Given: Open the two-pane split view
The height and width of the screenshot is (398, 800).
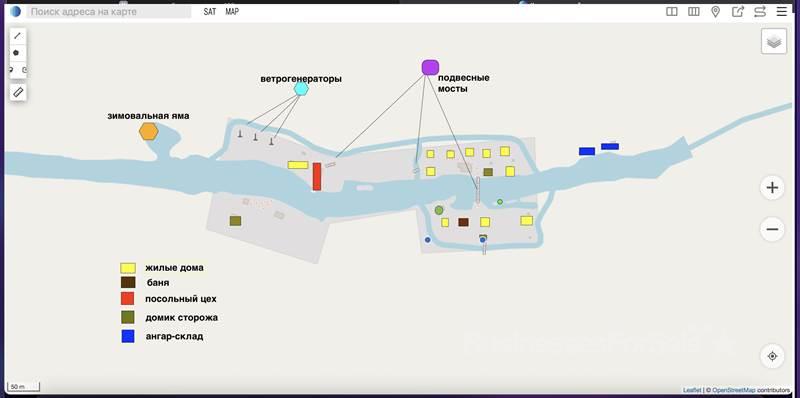Looking at the screenshot, I should coord(672,12).
